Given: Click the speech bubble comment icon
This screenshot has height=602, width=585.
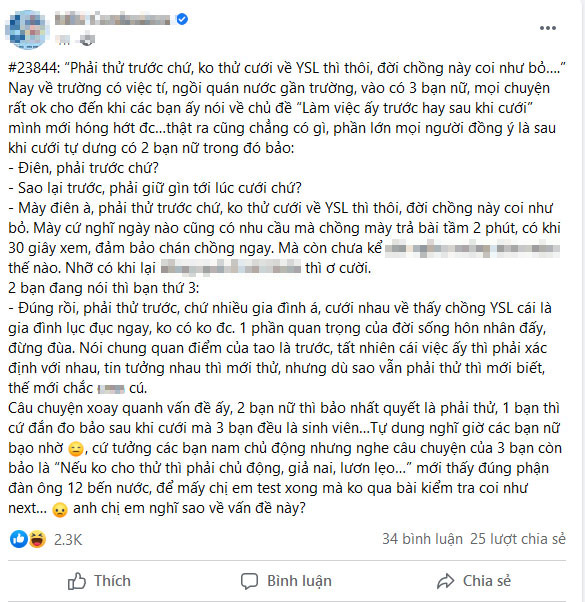Looking at the screenshot, I should (250, 581).
